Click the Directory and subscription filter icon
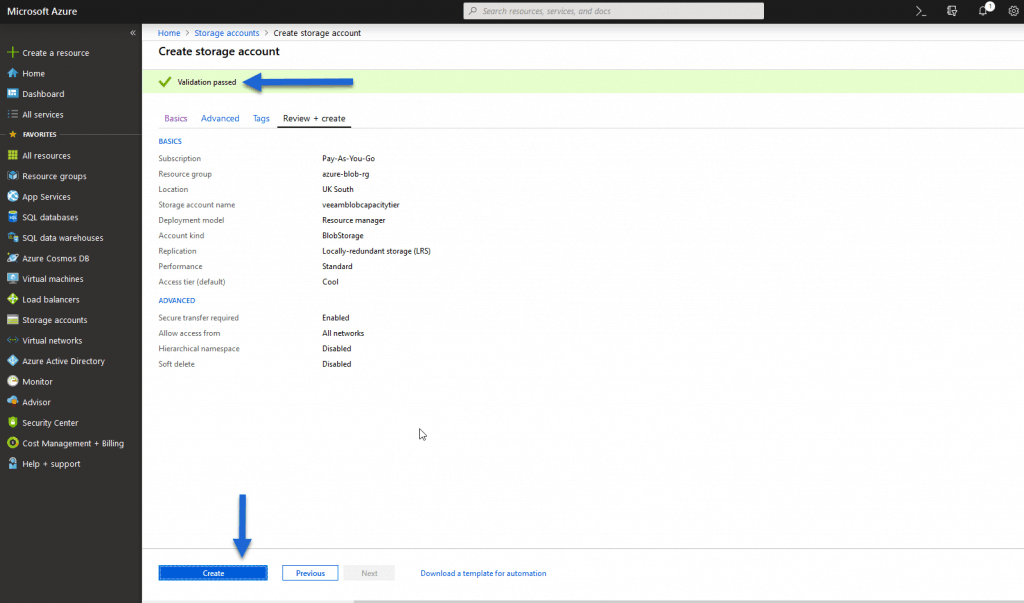 coord(952,11)
